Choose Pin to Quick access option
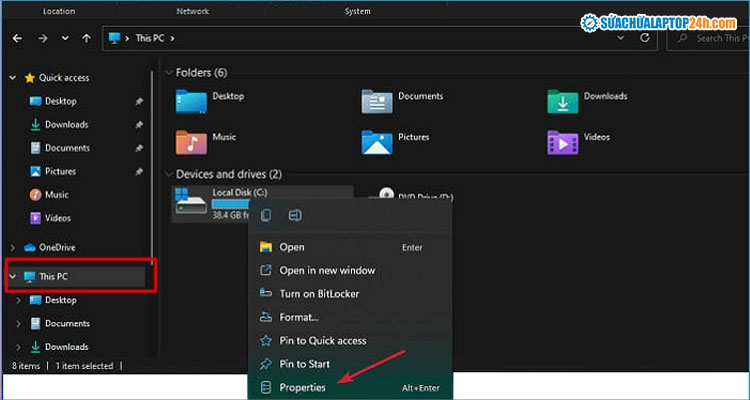This screenshot has height=400, width=750. tap(322, 340)
